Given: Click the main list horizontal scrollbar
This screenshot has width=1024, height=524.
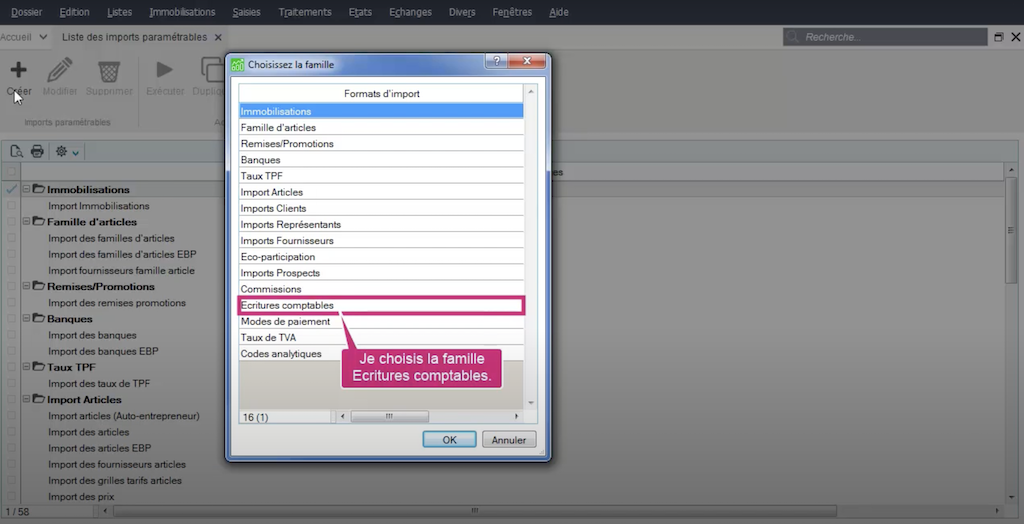Looking at the screenshot, I should 475,510.
